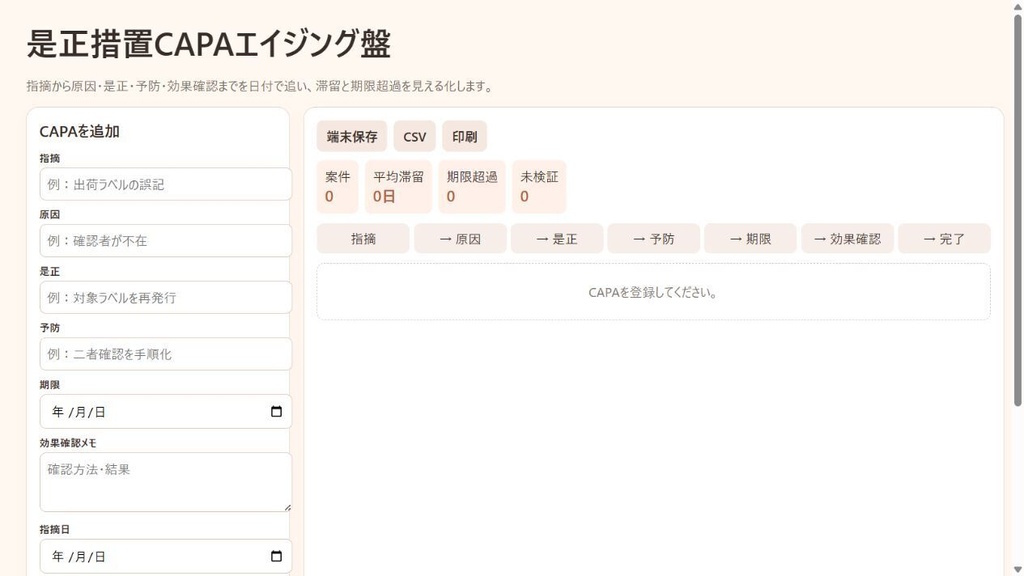This screenshot has width=1024, height=576.
Task: Click the textarea resize grip in 効果確認メモ
Action: pyautogui.click(x=287, y=507)
